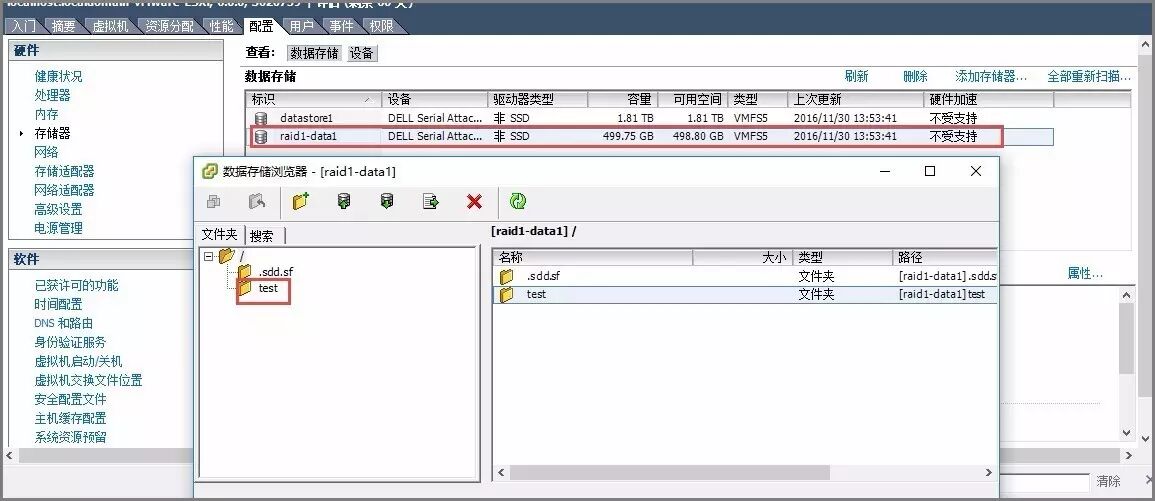Viewport: 1155px width, 501px height.
Task: Sort files by 名称 column header
Action: click(593, 257)
